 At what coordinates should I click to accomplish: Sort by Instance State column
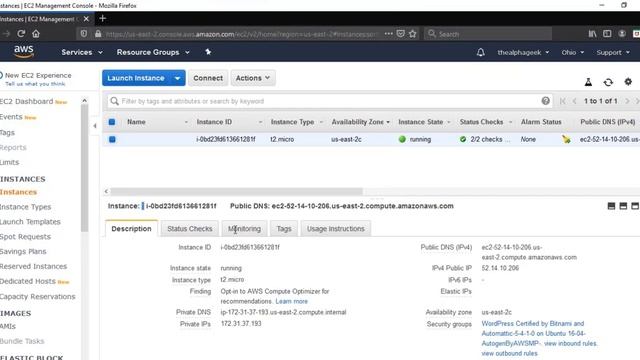click(424, 122)
